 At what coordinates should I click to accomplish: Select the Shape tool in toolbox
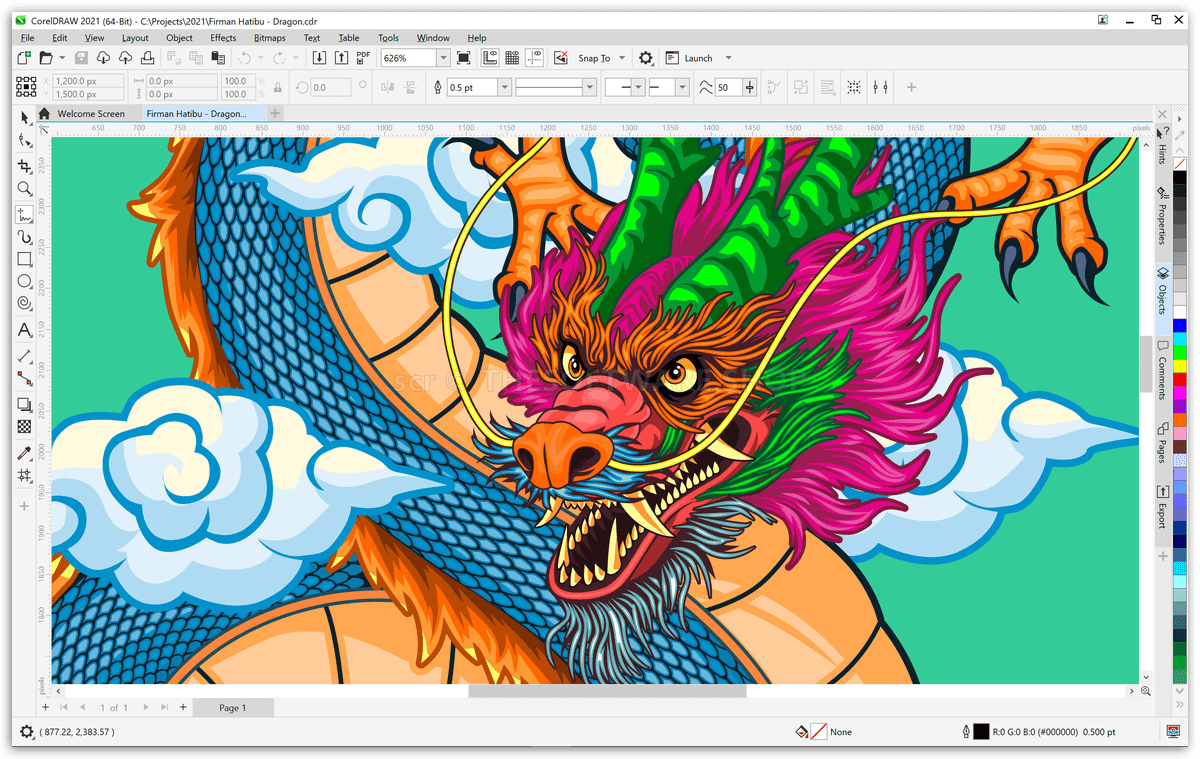click(x=25, y=141)
